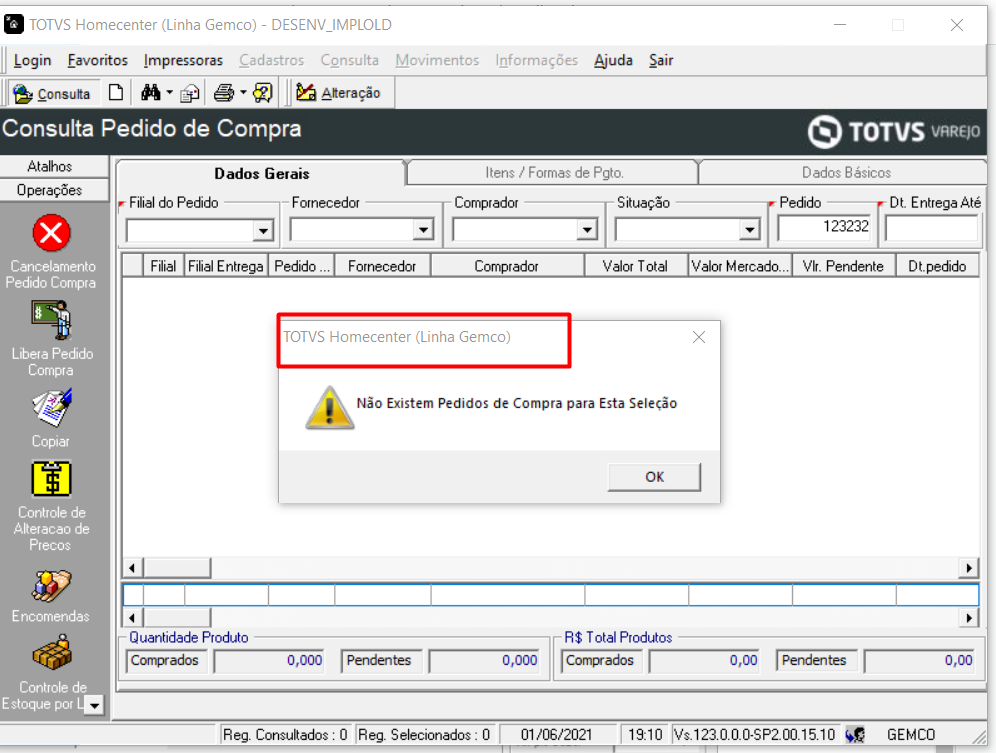Click the new blank document toolbar icon
The image size is (996, 753).
tap(116, 93)
